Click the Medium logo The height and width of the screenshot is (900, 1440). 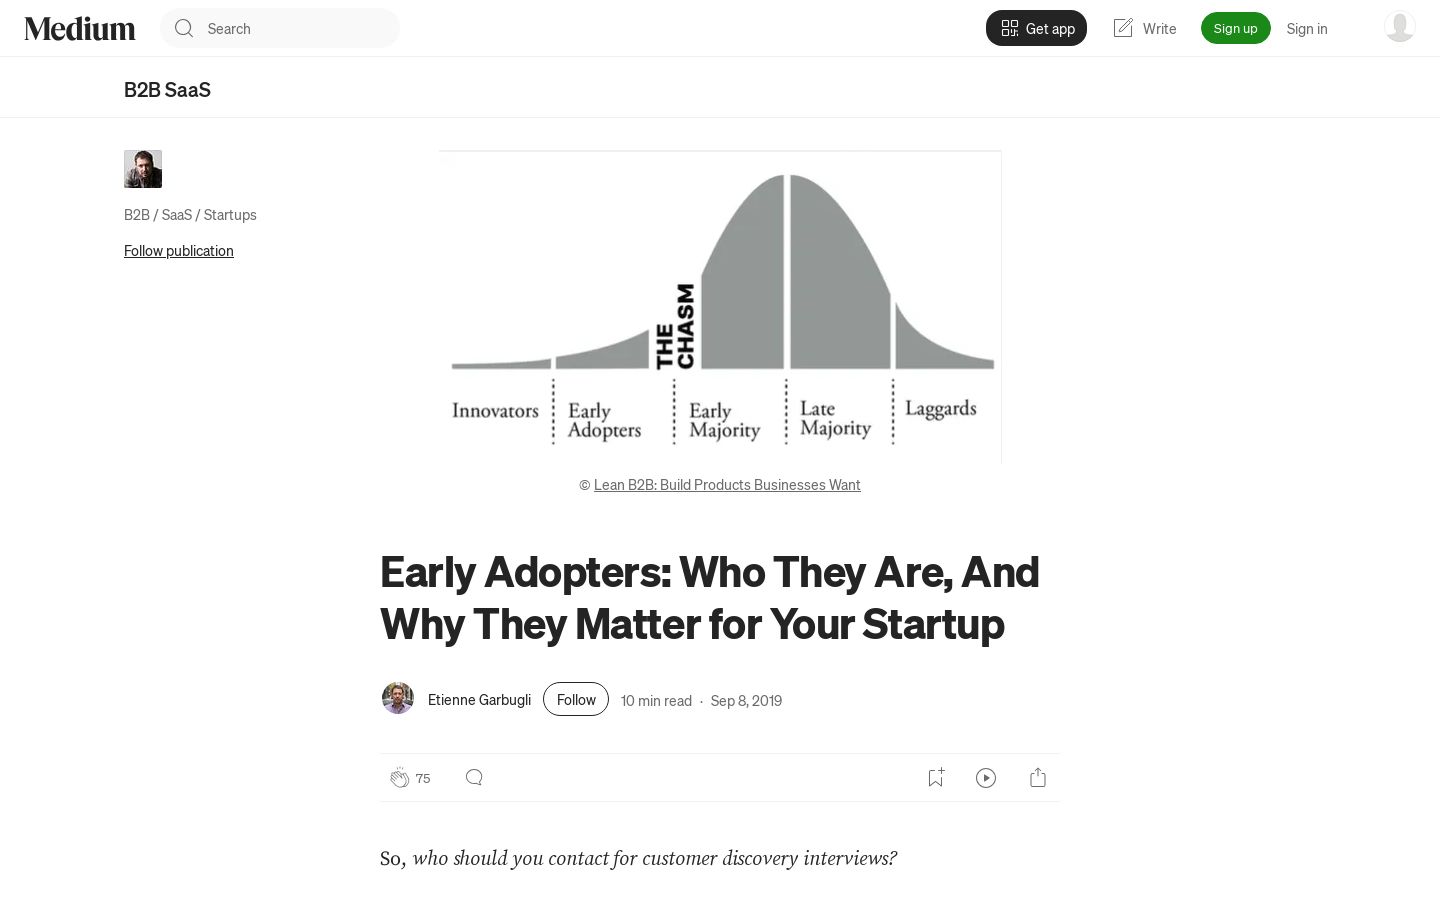pos(80,28)
